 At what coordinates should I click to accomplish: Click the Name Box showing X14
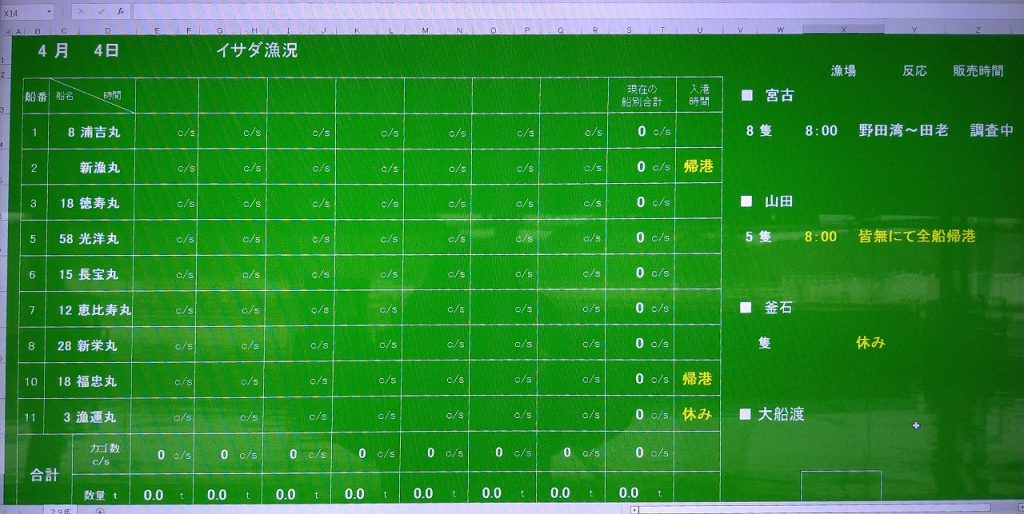pos(22,12)
